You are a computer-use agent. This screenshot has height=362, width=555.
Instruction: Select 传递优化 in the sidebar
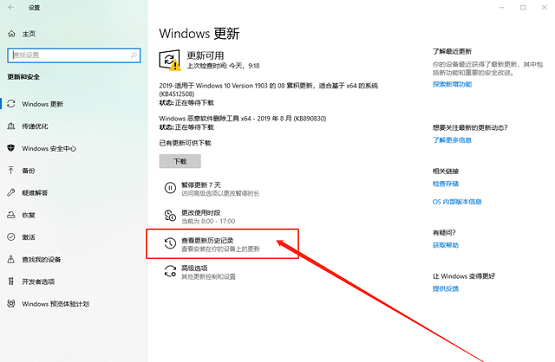[x=35, y=126]
